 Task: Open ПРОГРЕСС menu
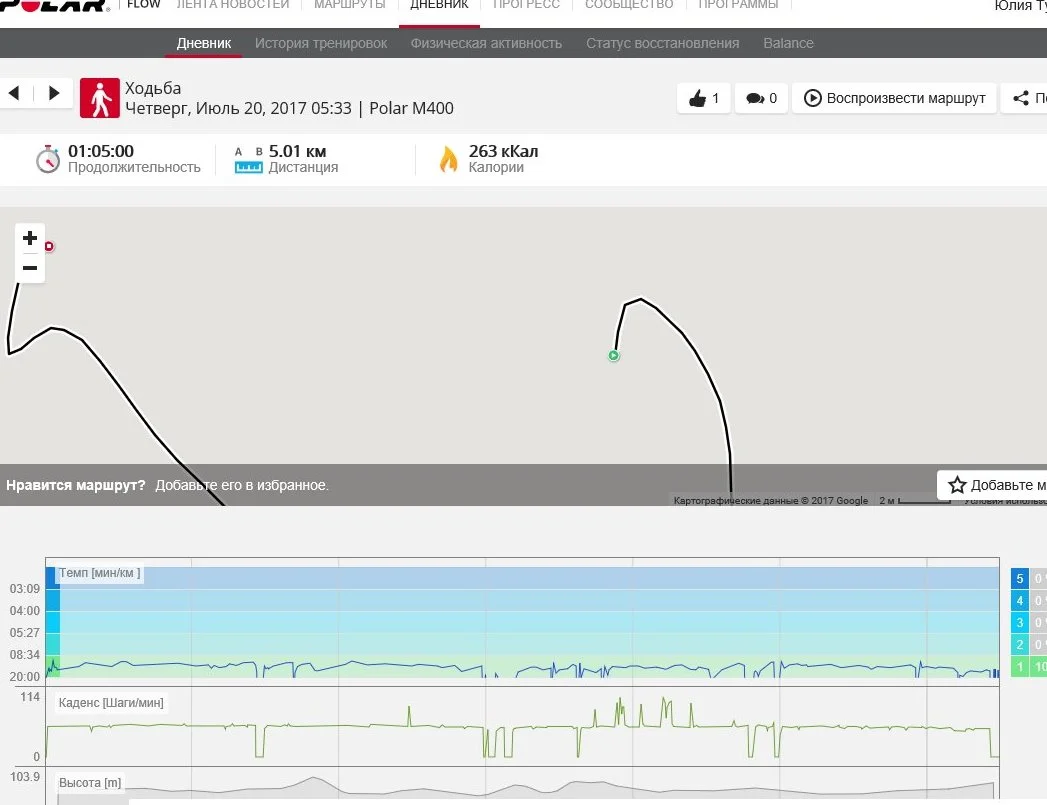[x=526, y=5]
